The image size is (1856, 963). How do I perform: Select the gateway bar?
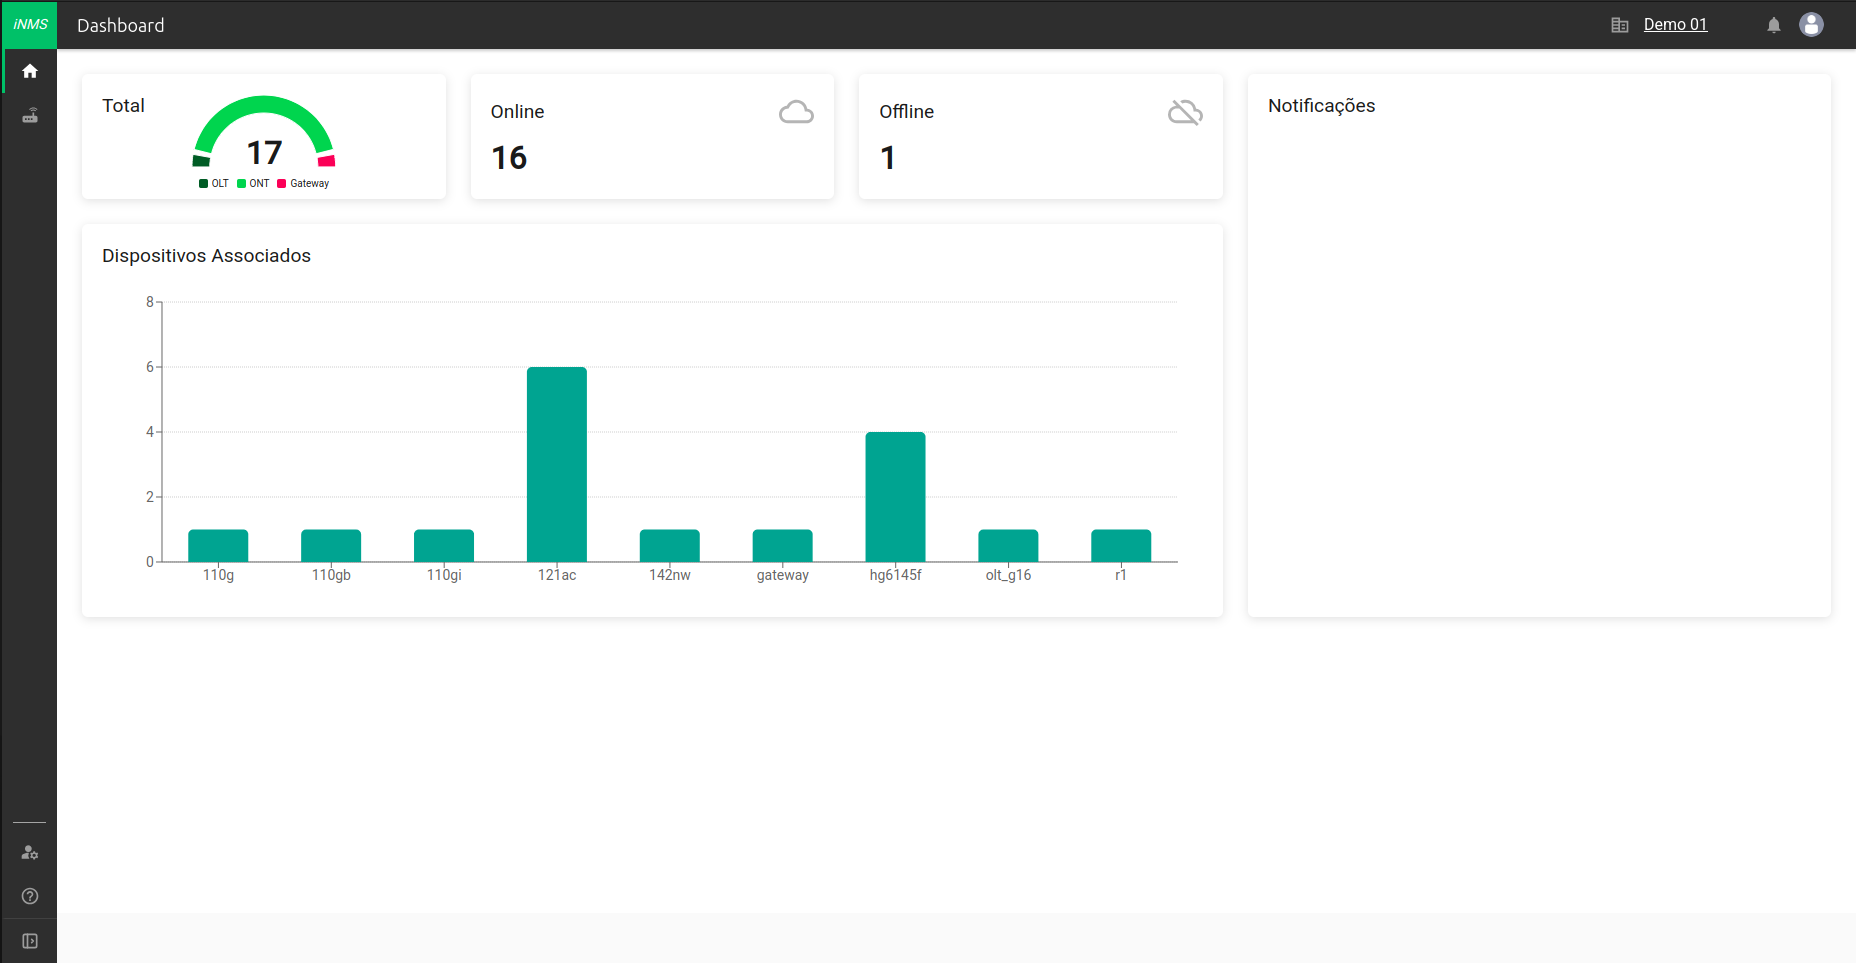pyautogui.click(x=783, y=546)
